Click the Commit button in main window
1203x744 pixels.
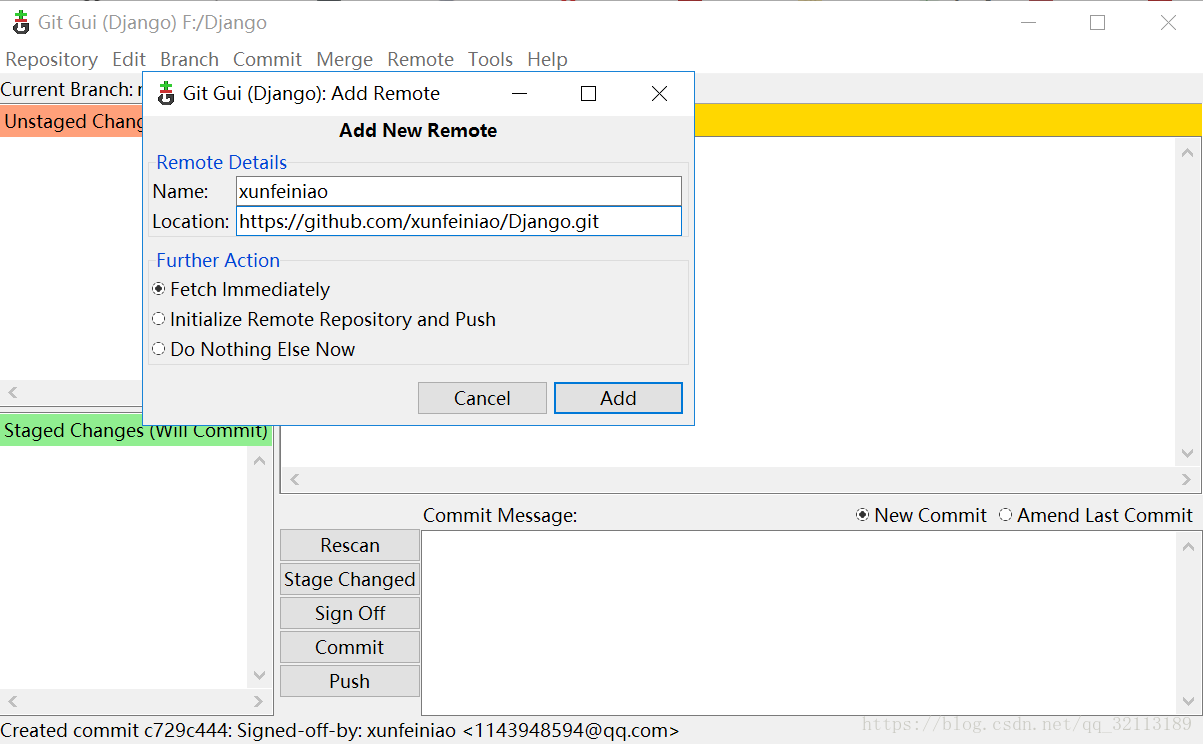coord(350,647)
